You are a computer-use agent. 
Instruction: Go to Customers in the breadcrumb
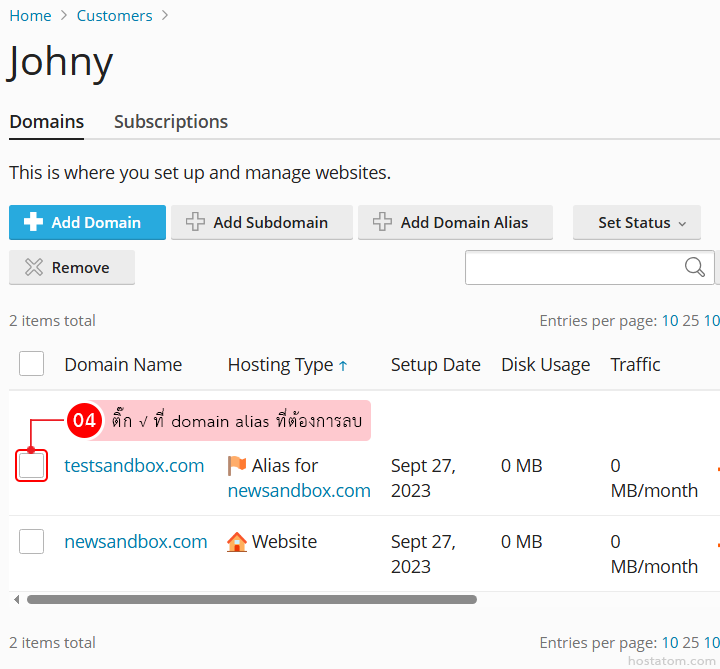click(x=114, y=16)
